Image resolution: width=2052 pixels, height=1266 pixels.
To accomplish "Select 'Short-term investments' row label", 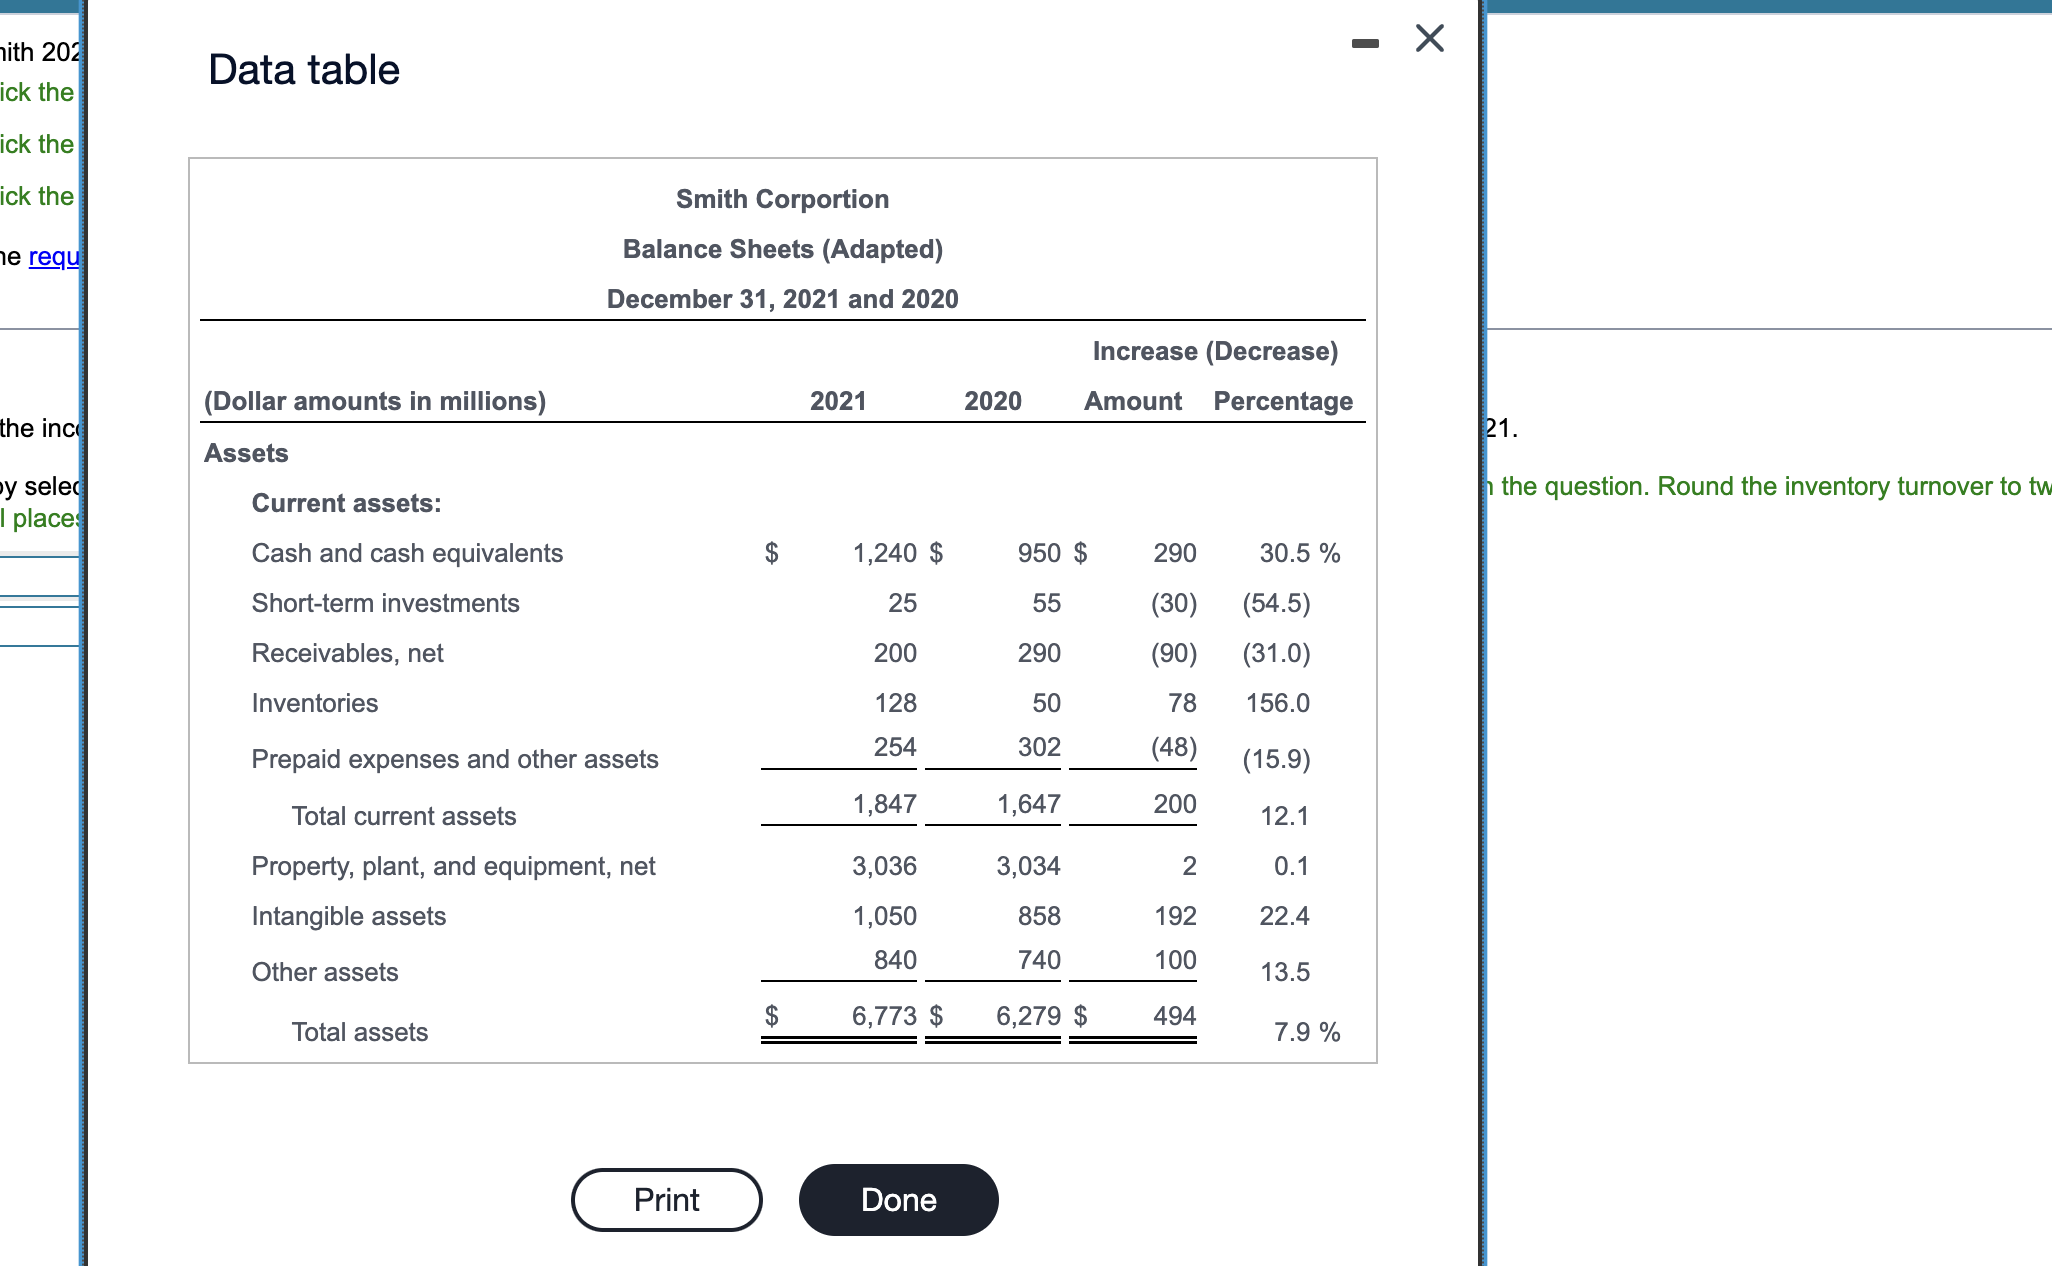I will [x=385, y=603].
